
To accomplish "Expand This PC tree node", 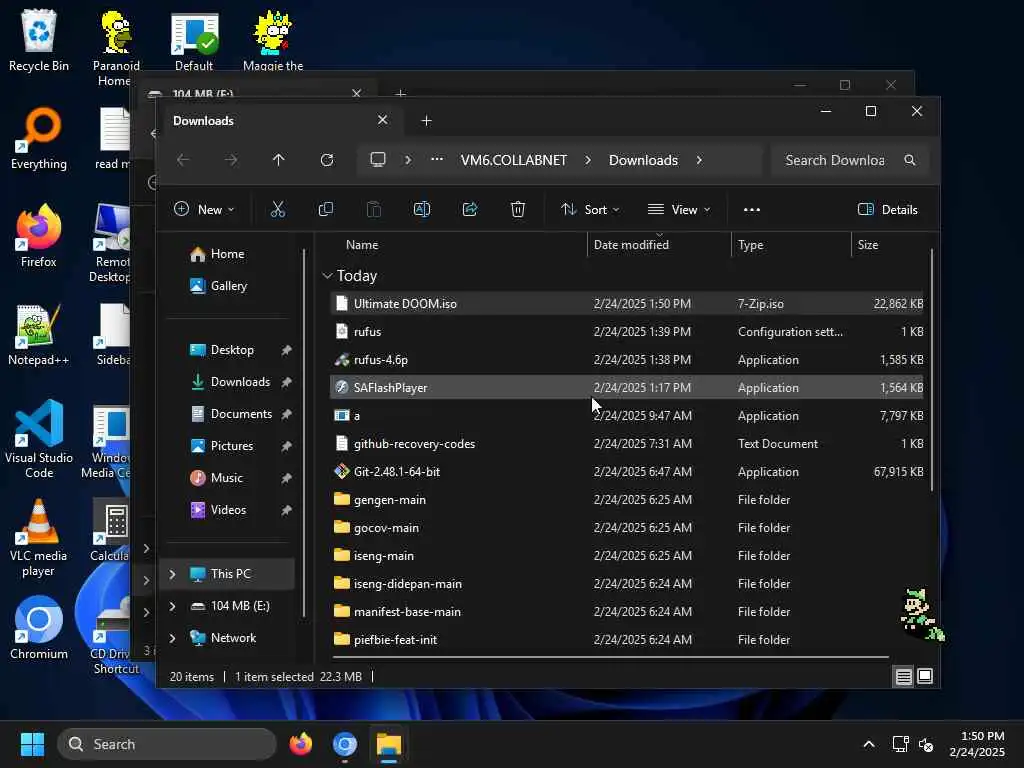I will point(172,574).
